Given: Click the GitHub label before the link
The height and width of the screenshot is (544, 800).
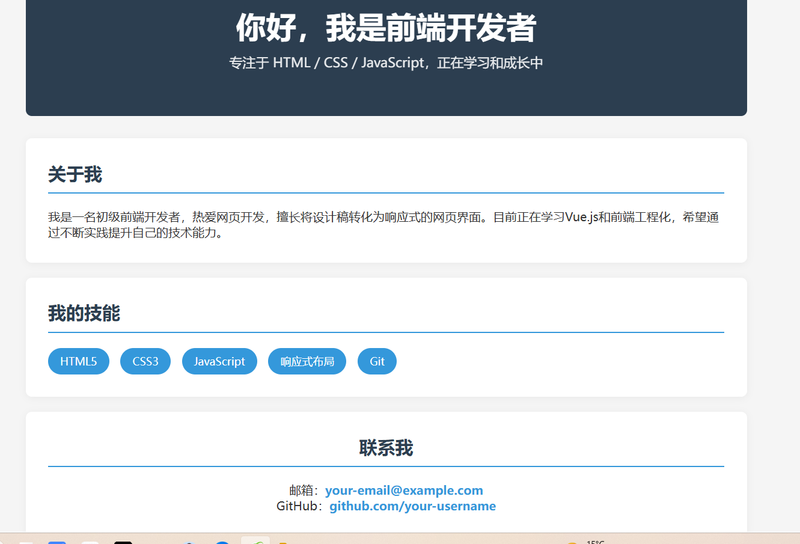Looking at the screenshot, I should pos(298,506).
